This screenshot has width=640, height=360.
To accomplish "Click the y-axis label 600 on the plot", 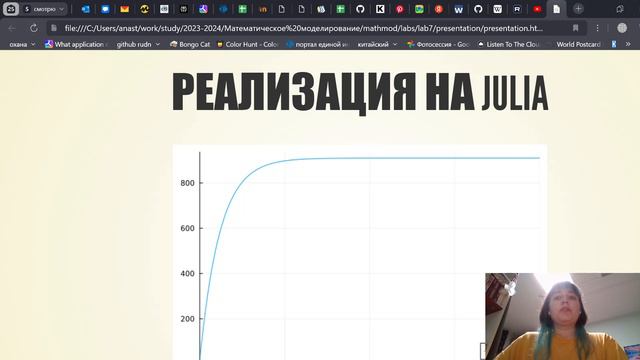I will (x=187, y=229).
